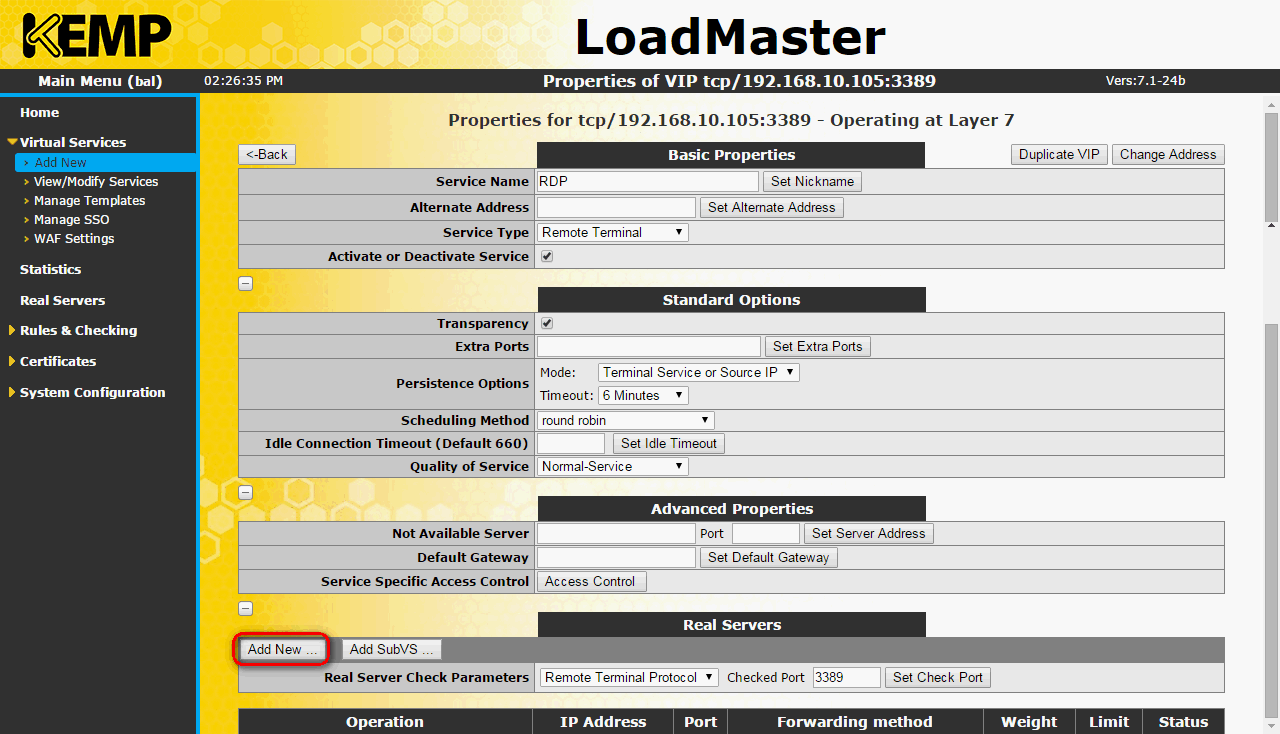Expand the Rules & Checking menu
The image size is (1280, 734).
(x=78, y=331)
